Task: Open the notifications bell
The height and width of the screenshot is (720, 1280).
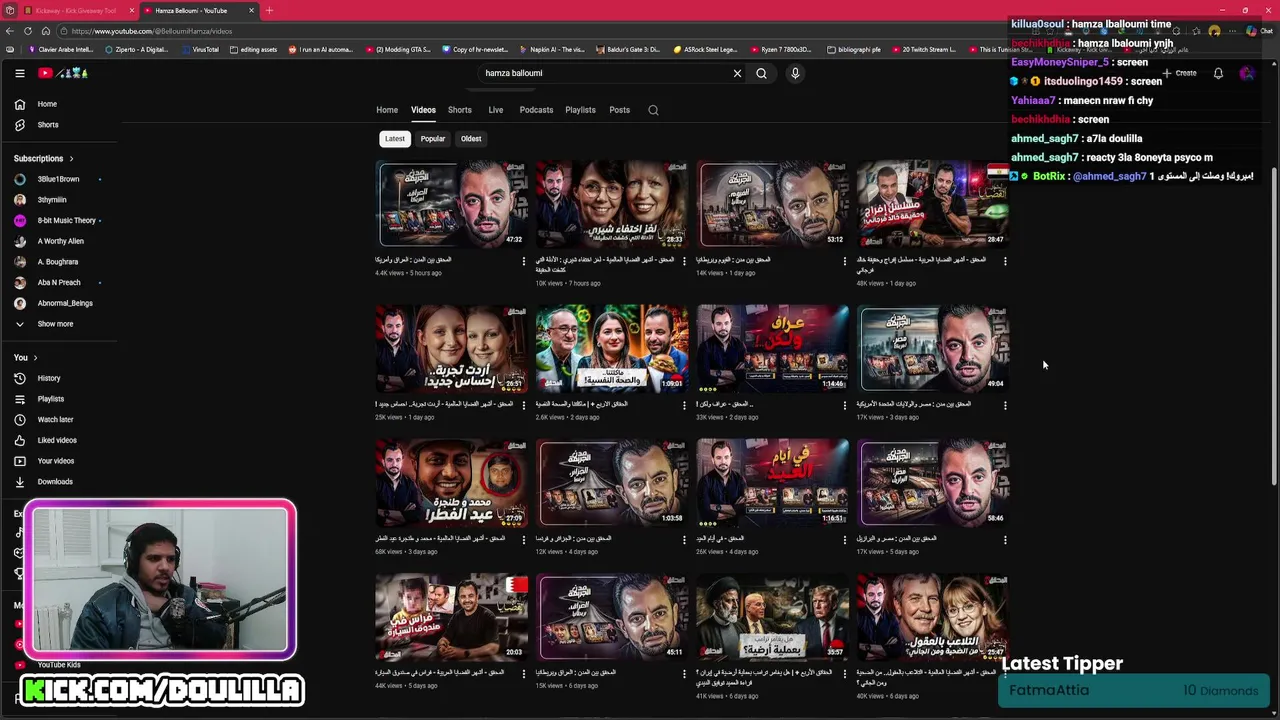Action: tap(1218, 73)
